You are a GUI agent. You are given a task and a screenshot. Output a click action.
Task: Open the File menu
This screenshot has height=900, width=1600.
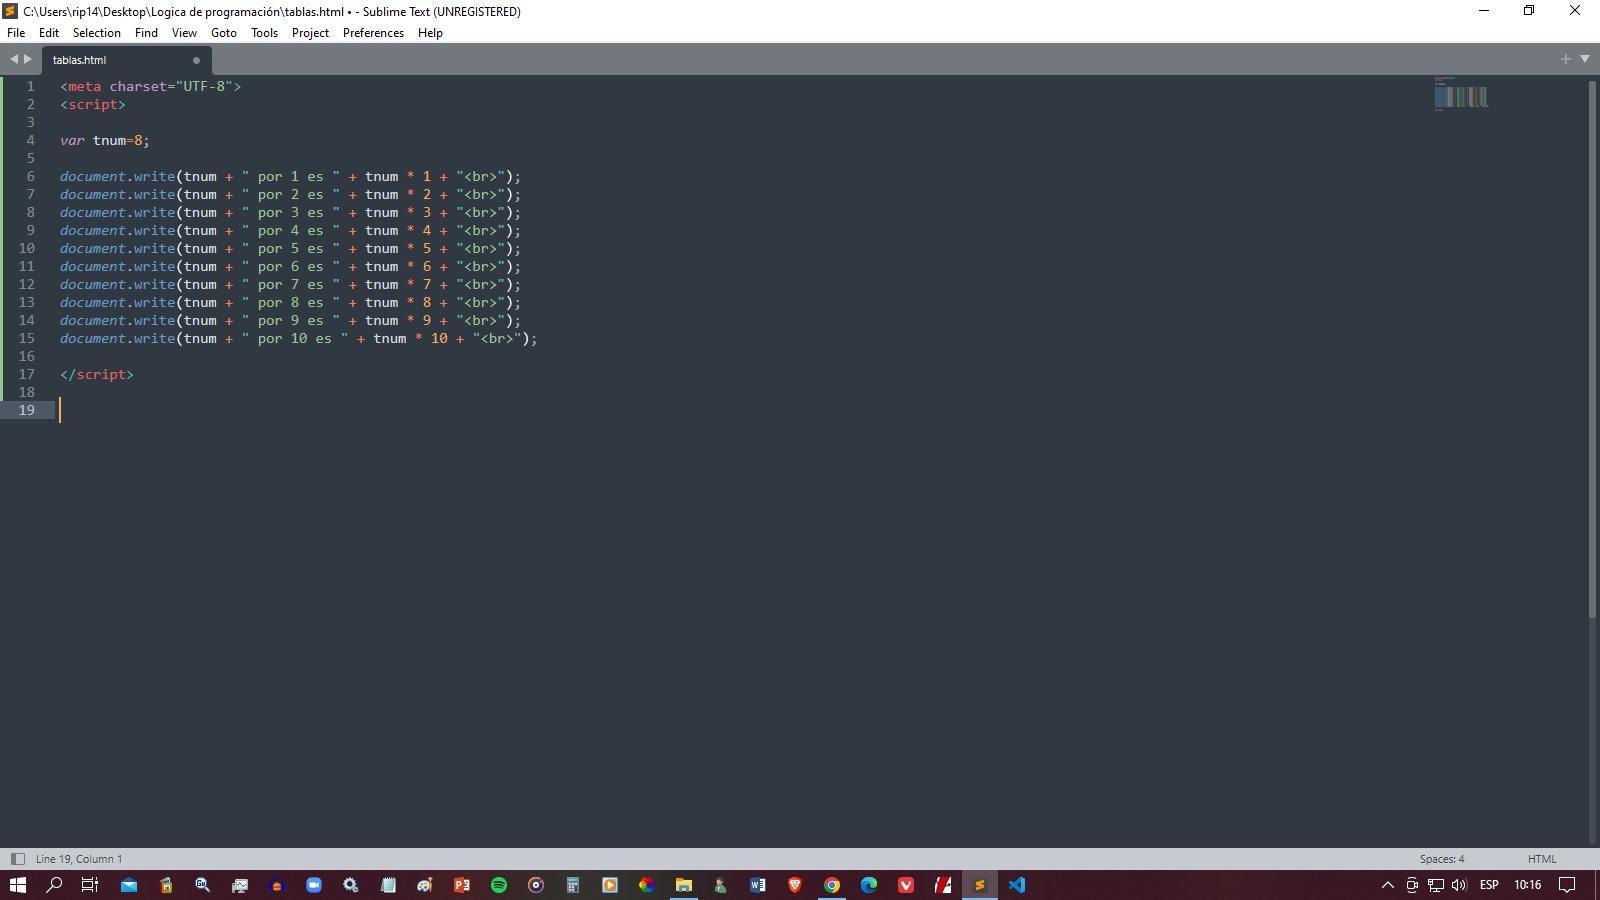[x=16, y=33]
